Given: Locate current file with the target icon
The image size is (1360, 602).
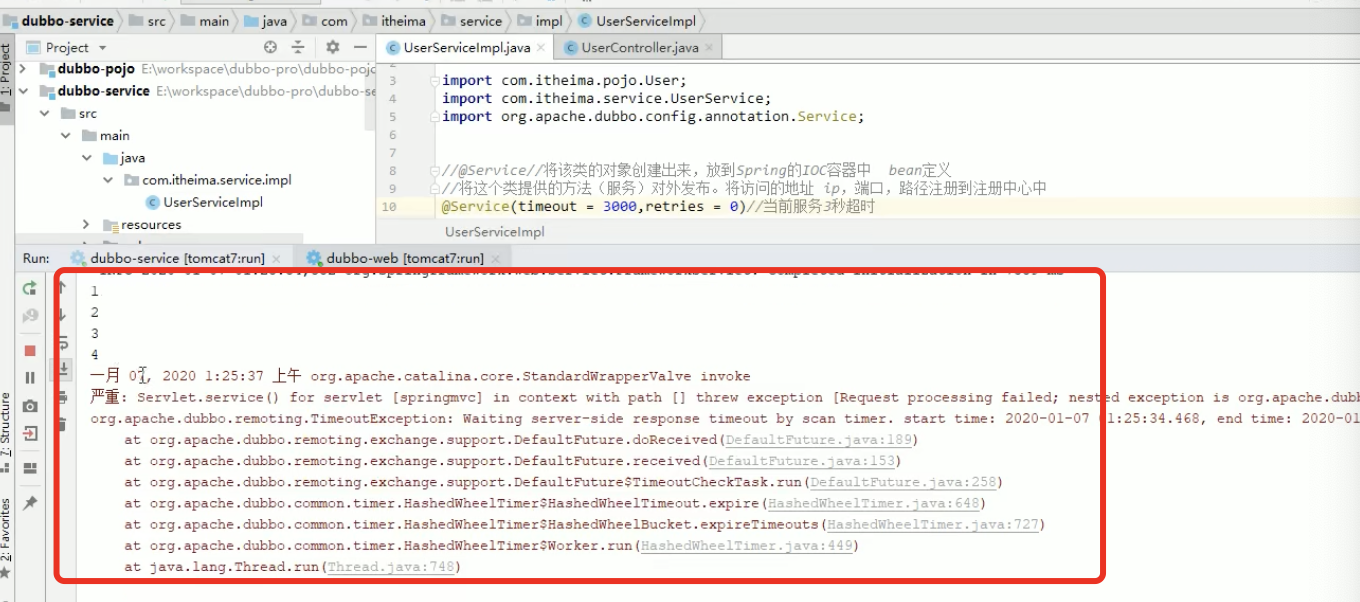Looking at the screenshot, I should 270,47.
